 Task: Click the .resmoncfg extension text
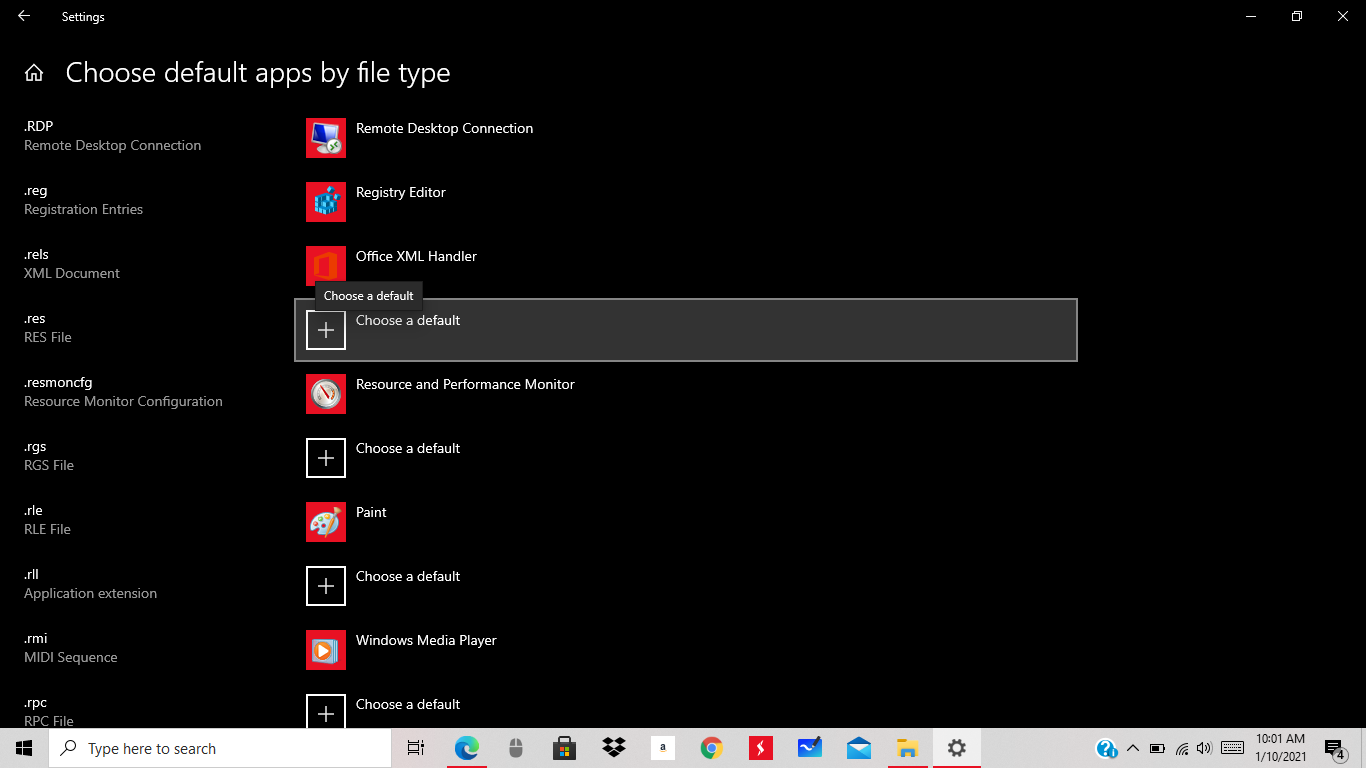tap(58, 382)
